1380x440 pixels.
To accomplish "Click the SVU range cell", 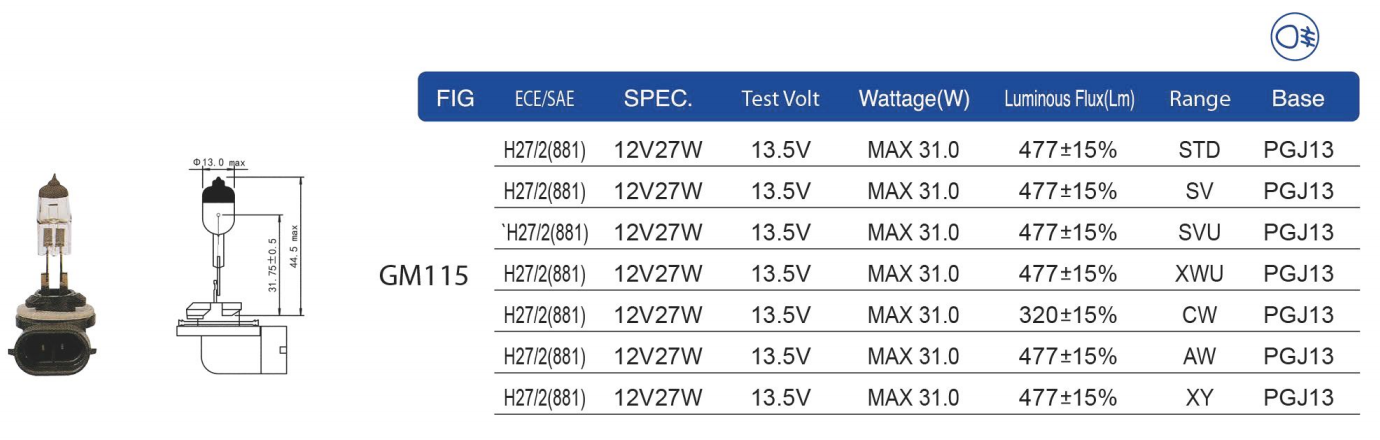I will coord(1199,232).
